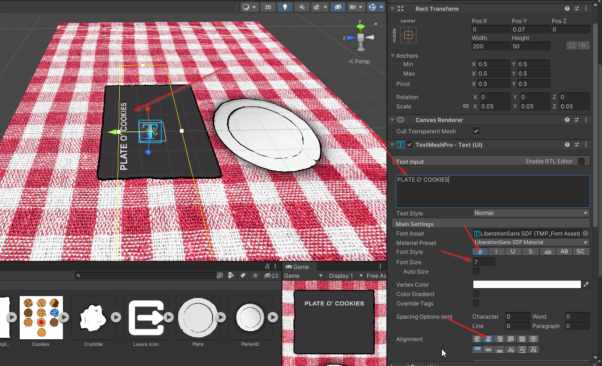
Task: Enable Color Gradient checkbox
Action: point(476,294)
